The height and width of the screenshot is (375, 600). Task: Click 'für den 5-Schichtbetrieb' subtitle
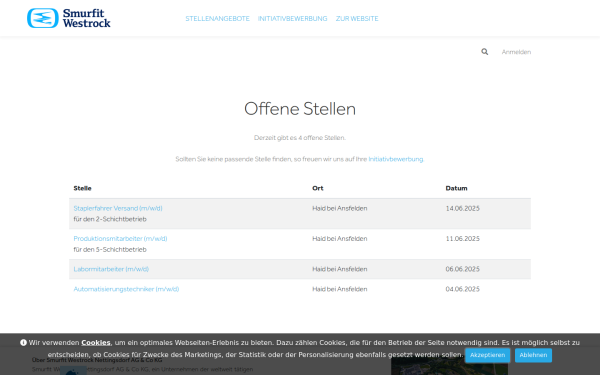click(x=110, y=249)
